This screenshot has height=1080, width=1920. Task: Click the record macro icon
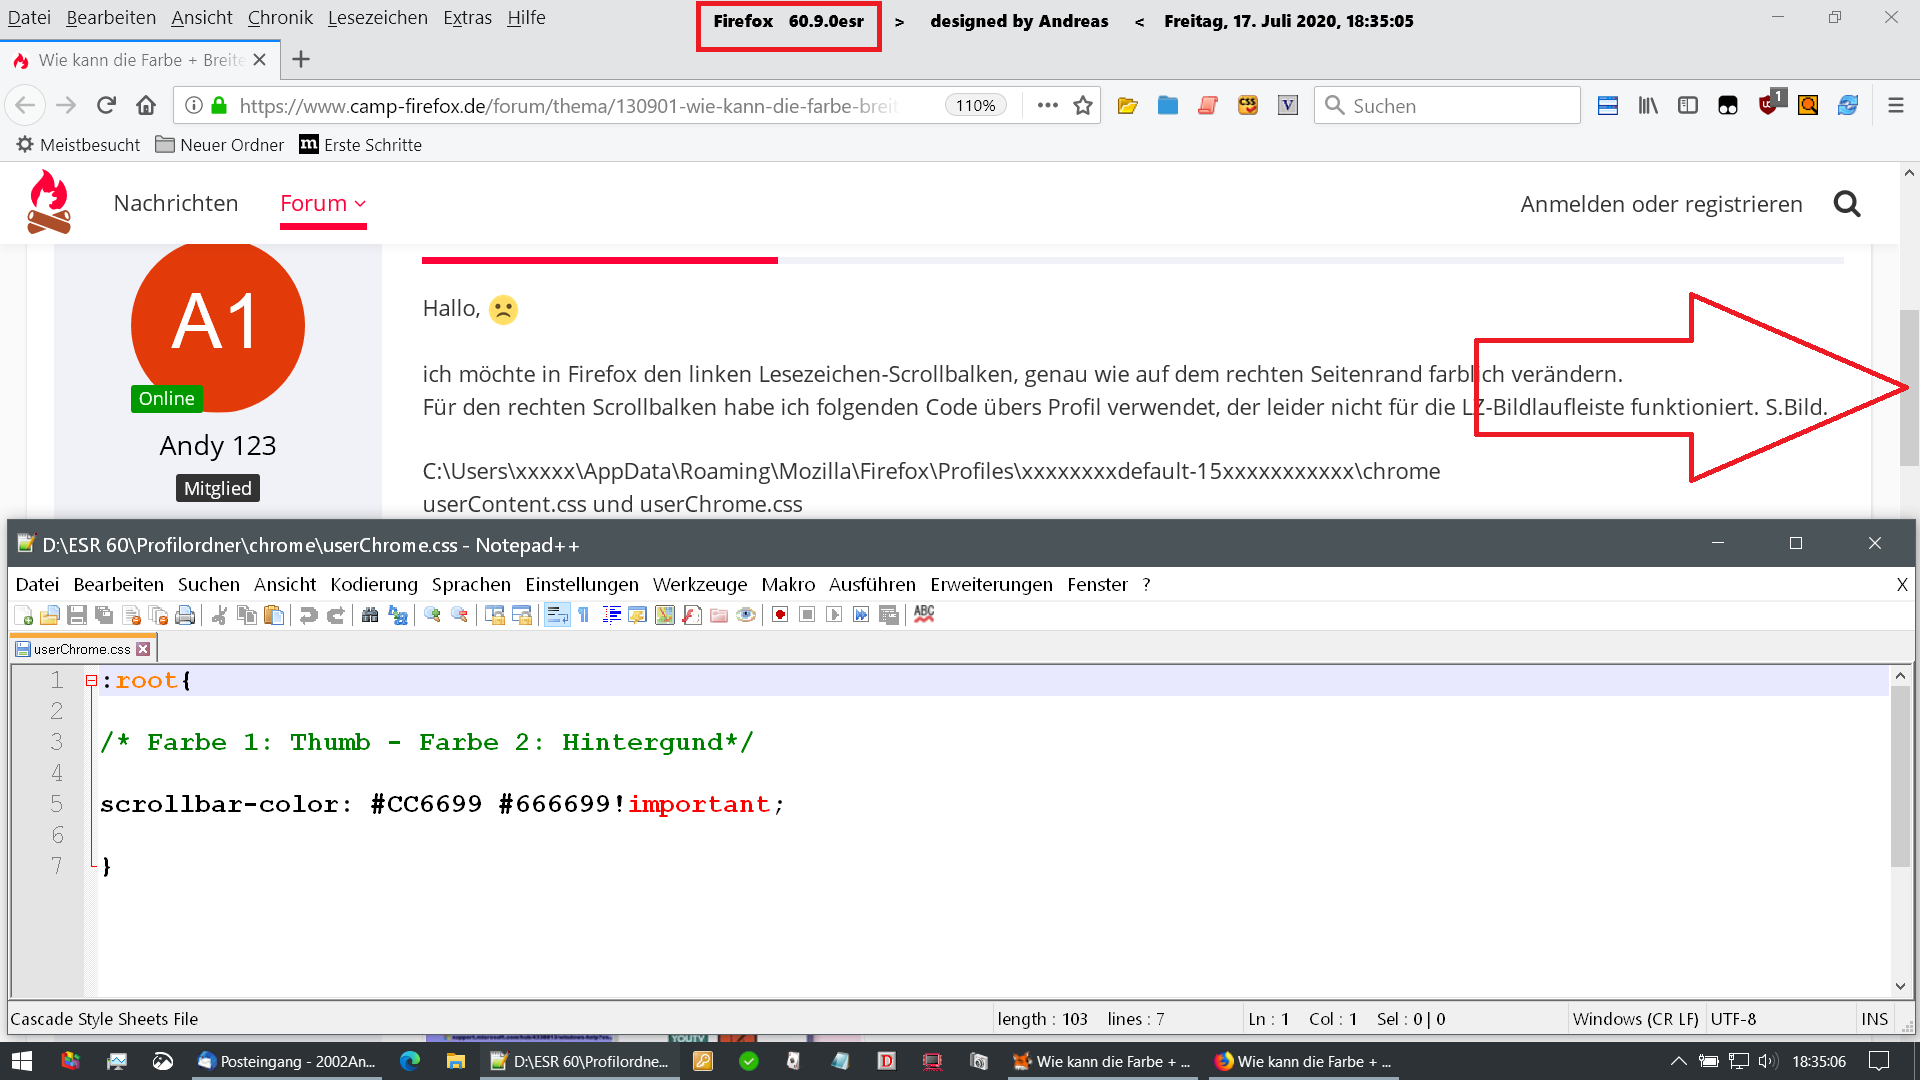click(x=780, y=615)
